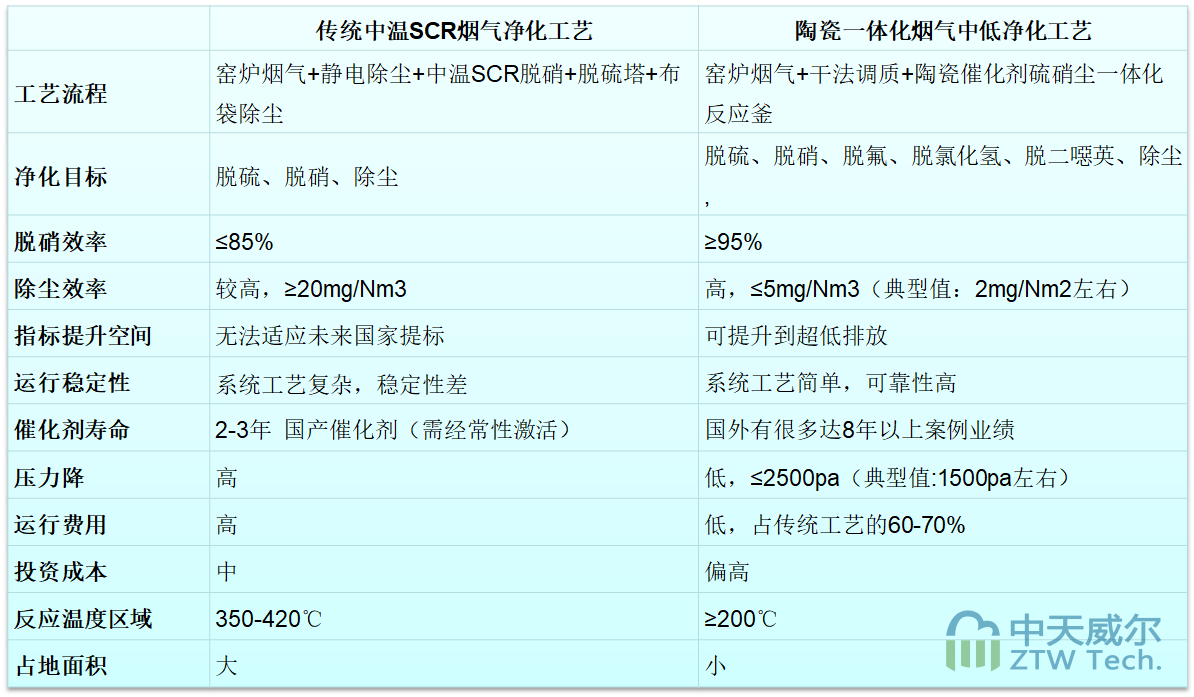The image size is (1194, 697).
Task: Select the row label 除尘效率
Action: point(61,289)
